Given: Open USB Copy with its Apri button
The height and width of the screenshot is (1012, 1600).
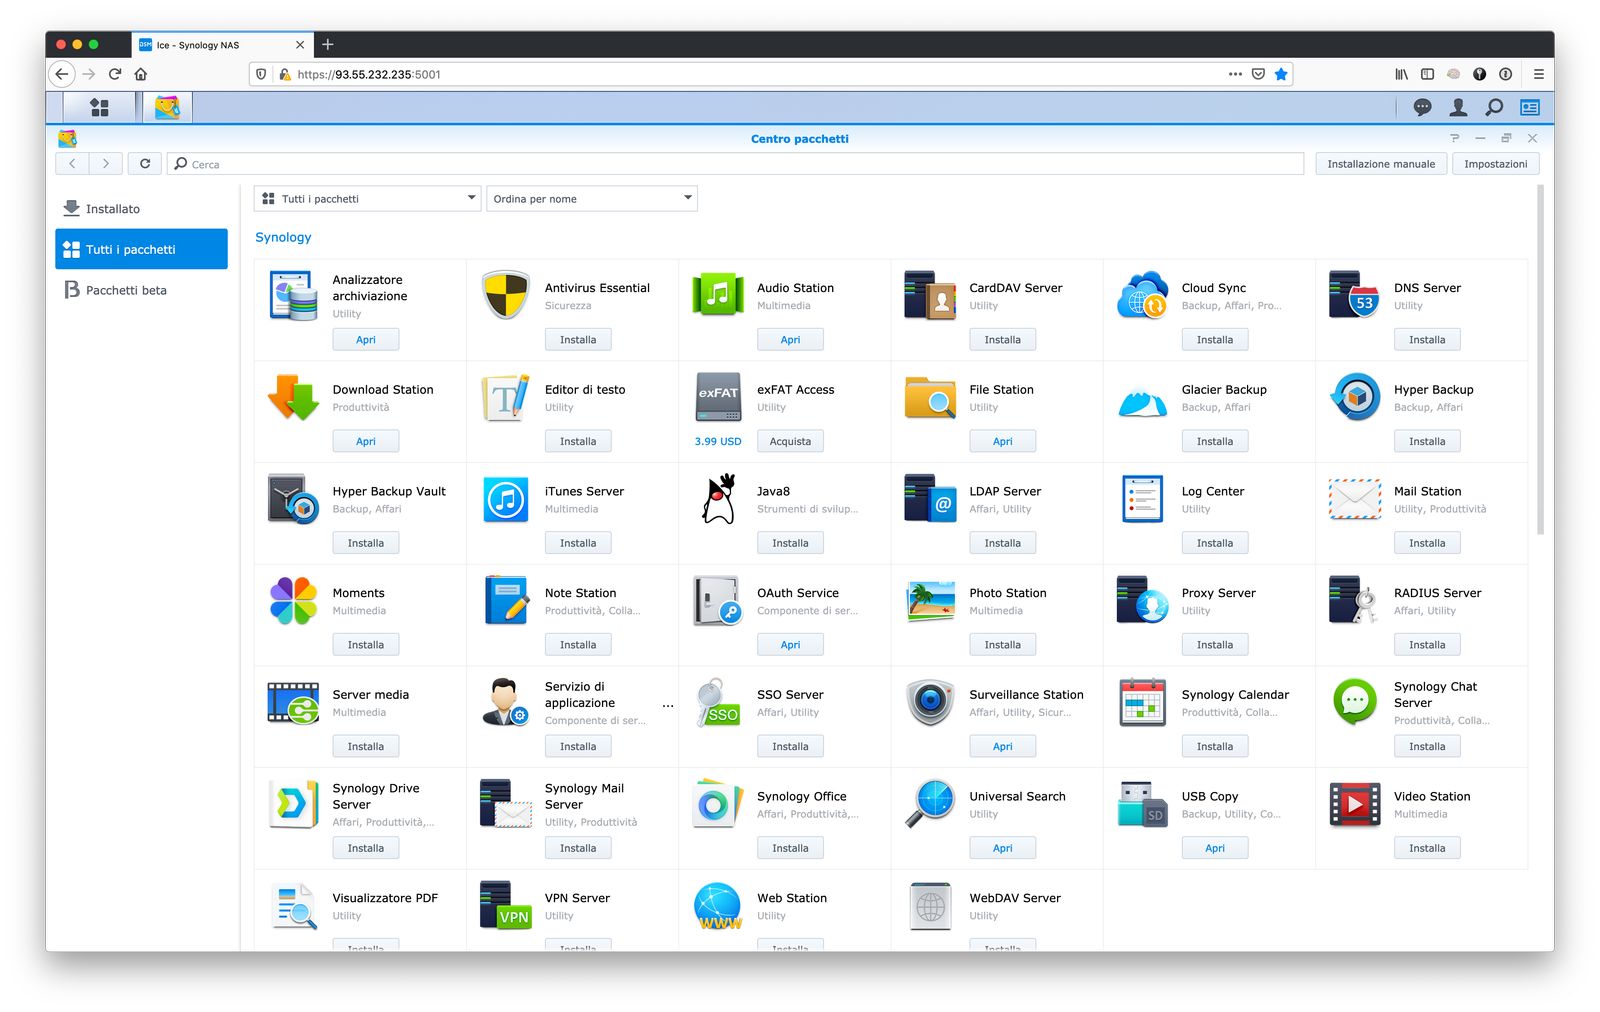Looking at the screenshot, I should [1215, 848].
